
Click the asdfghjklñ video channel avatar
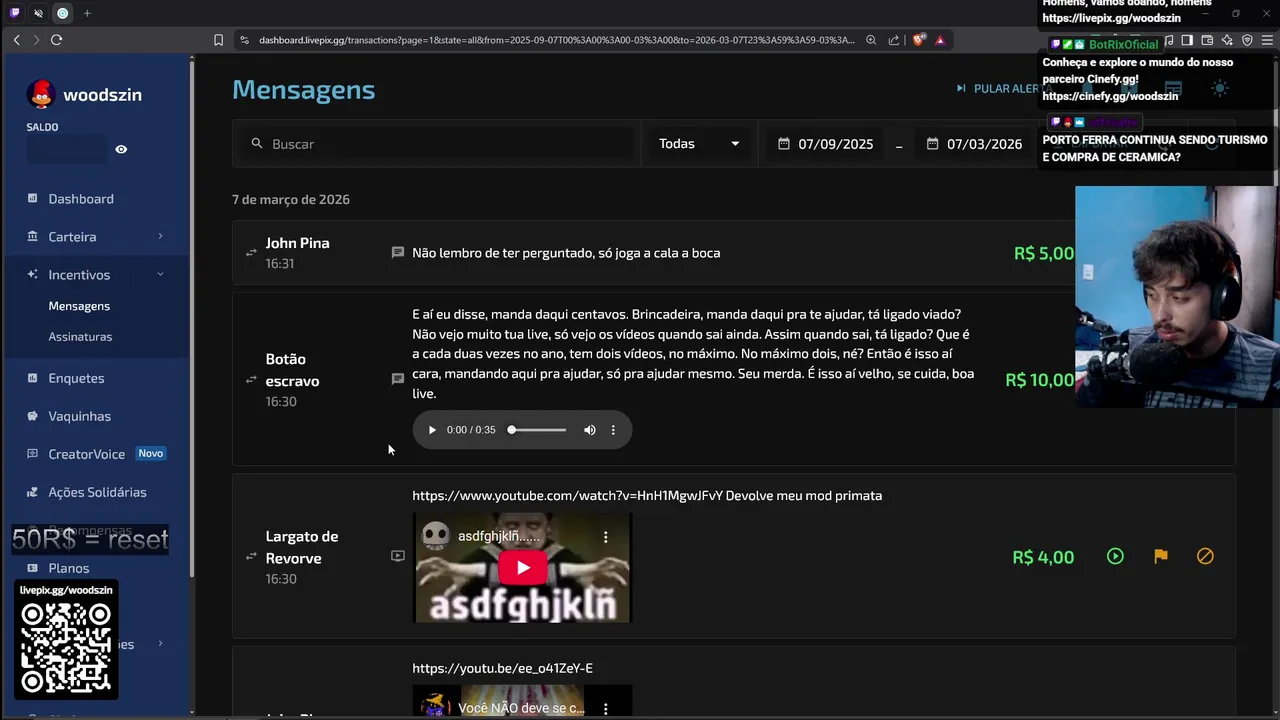(435, 537)
